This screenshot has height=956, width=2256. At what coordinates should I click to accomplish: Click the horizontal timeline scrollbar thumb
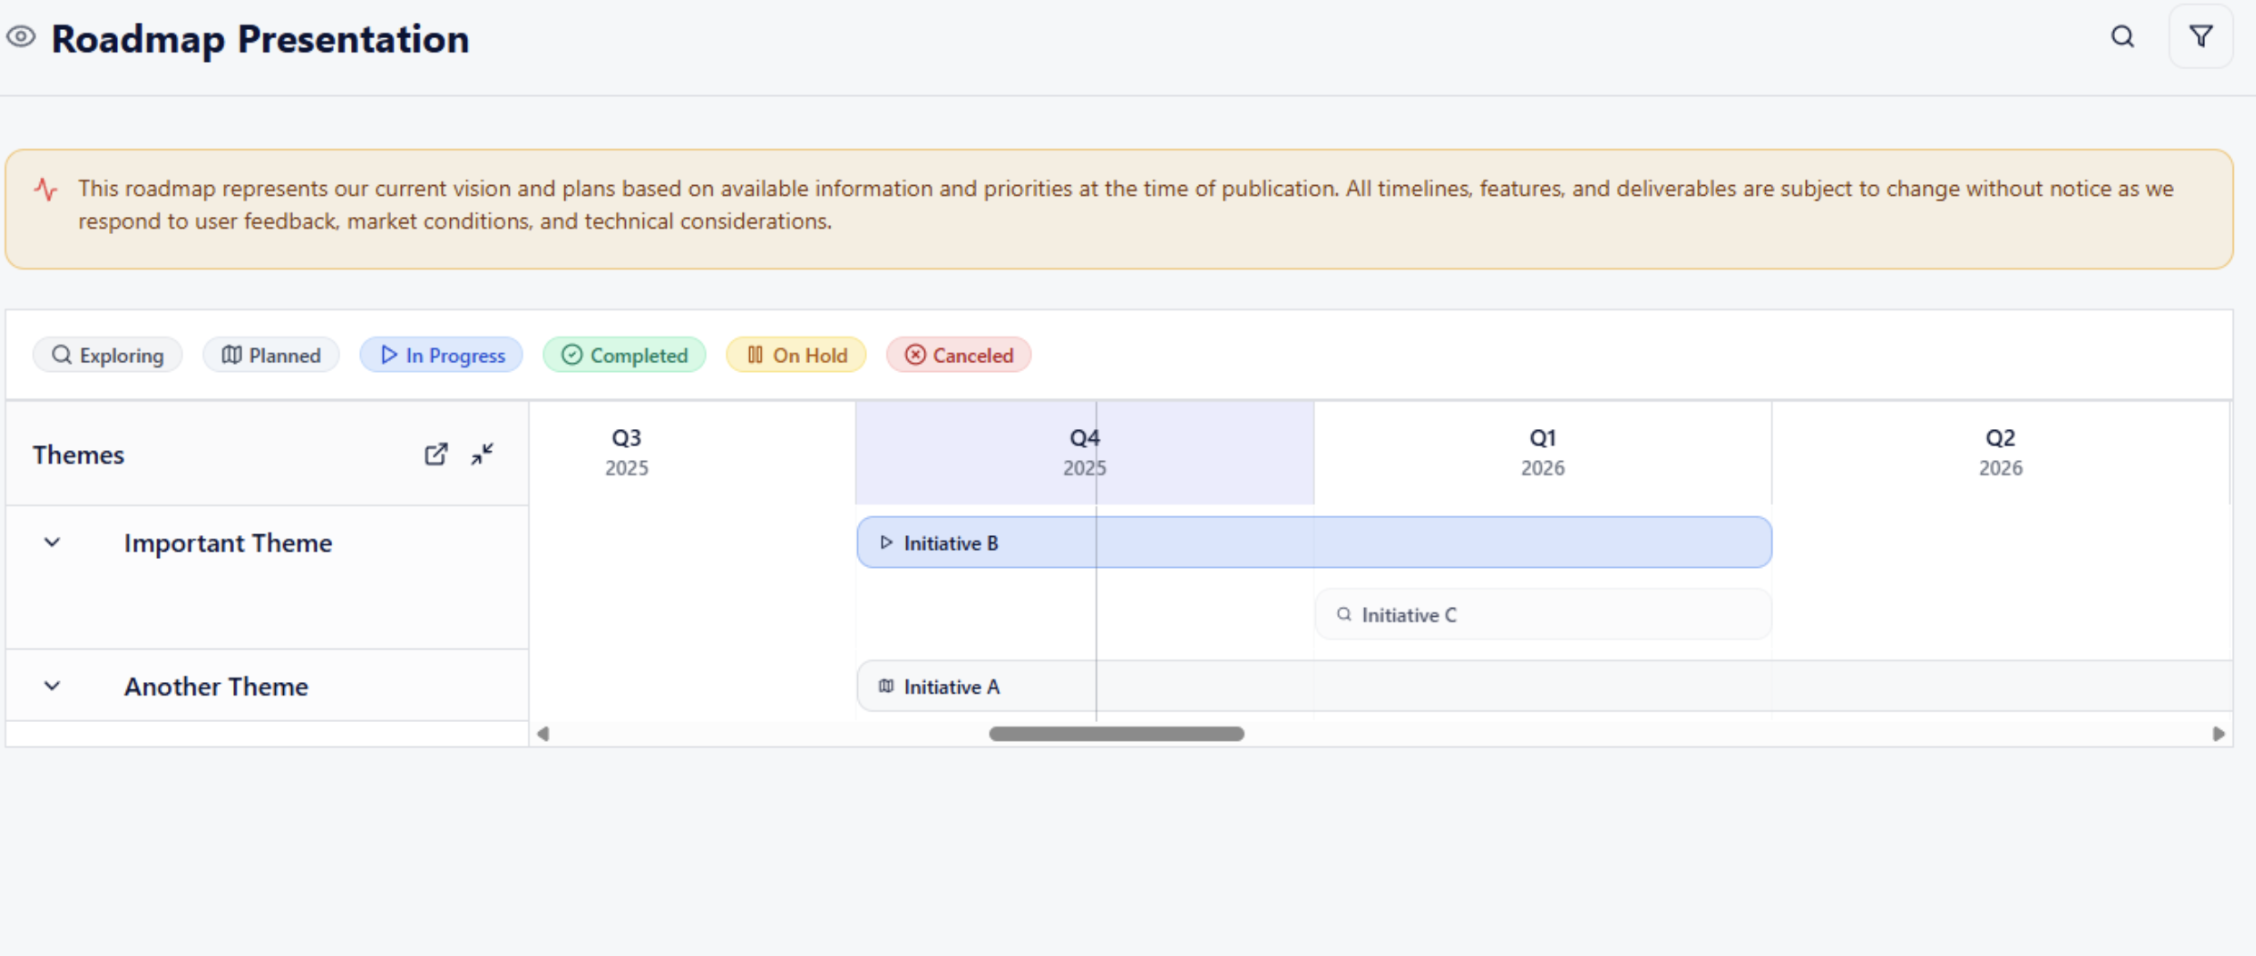1116,734
